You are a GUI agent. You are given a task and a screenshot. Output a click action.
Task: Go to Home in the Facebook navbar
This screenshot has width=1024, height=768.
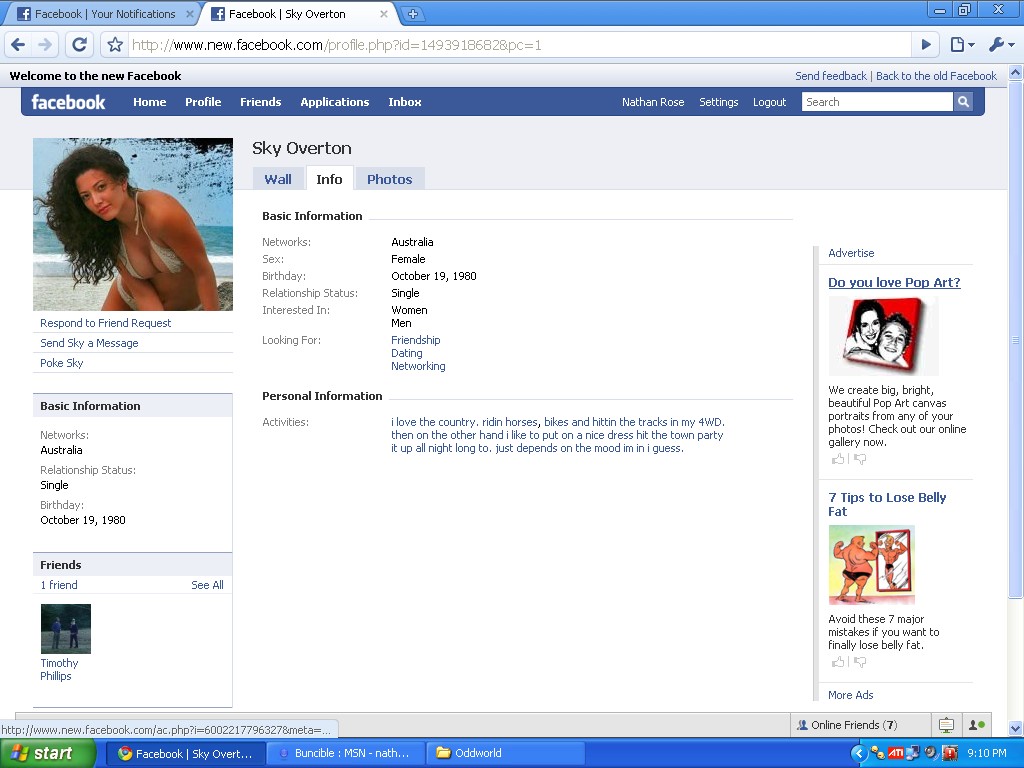(150, 102)
